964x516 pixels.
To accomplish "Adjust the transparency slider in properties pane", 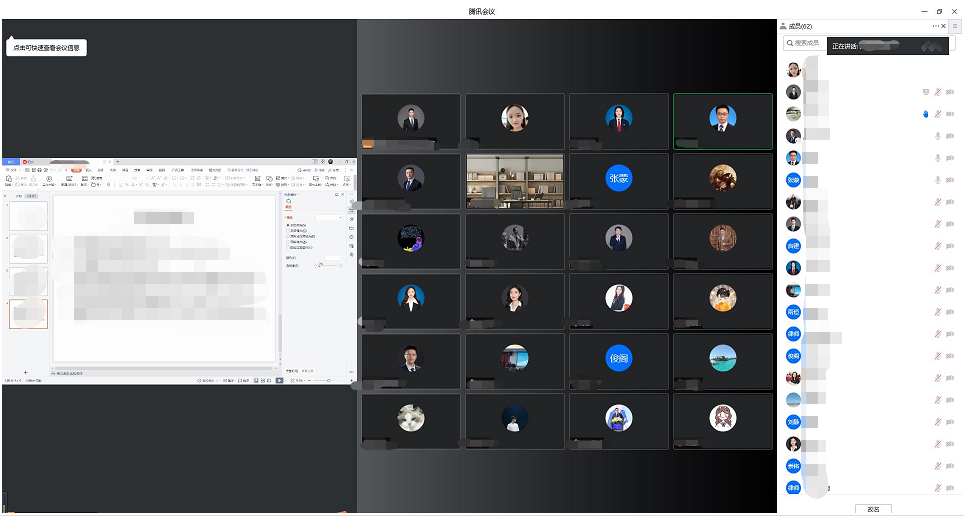I will point(322,265).
